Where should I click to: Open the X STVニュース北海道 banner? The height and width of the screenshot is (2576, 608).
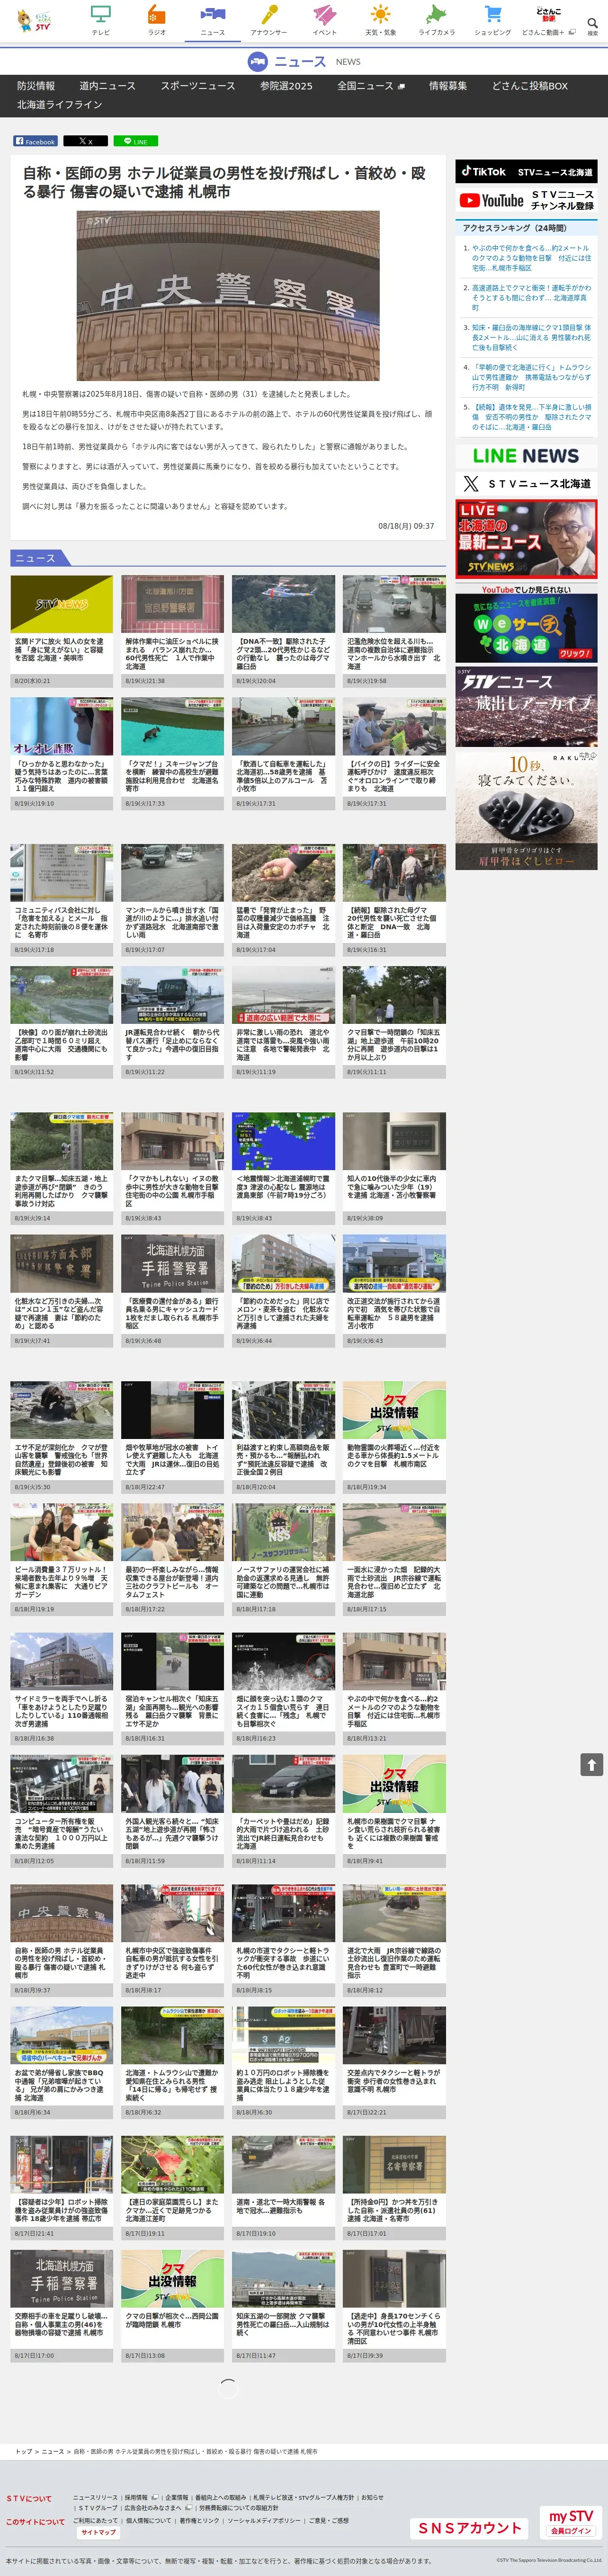[526, 483]
